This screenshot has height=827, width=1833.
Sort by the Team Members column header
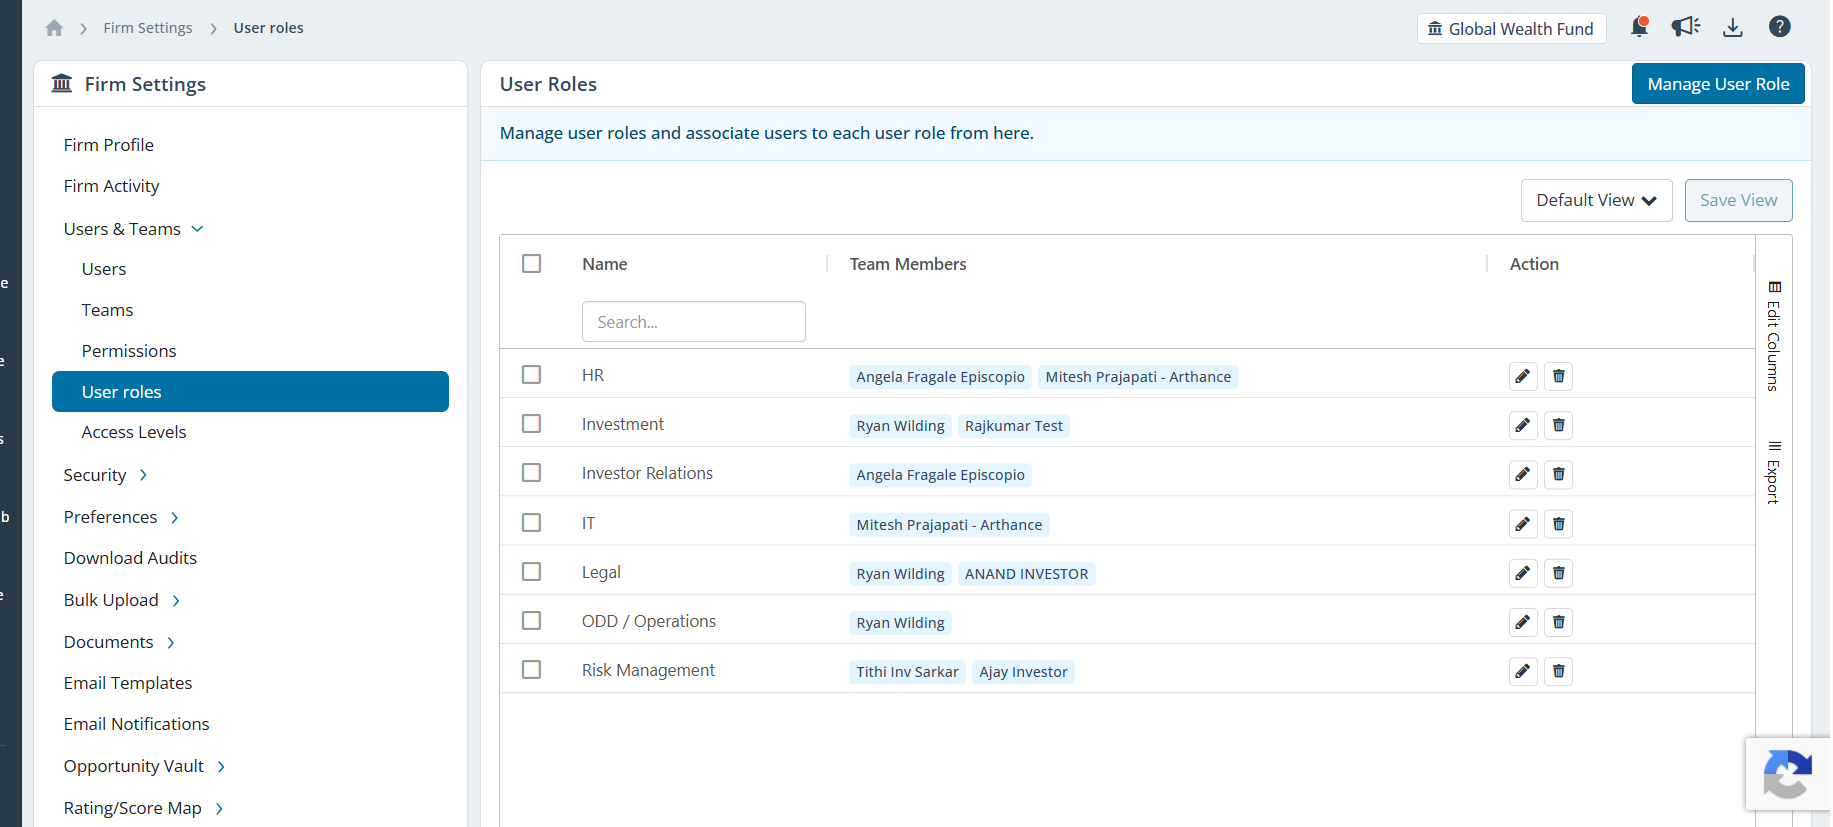908,264
